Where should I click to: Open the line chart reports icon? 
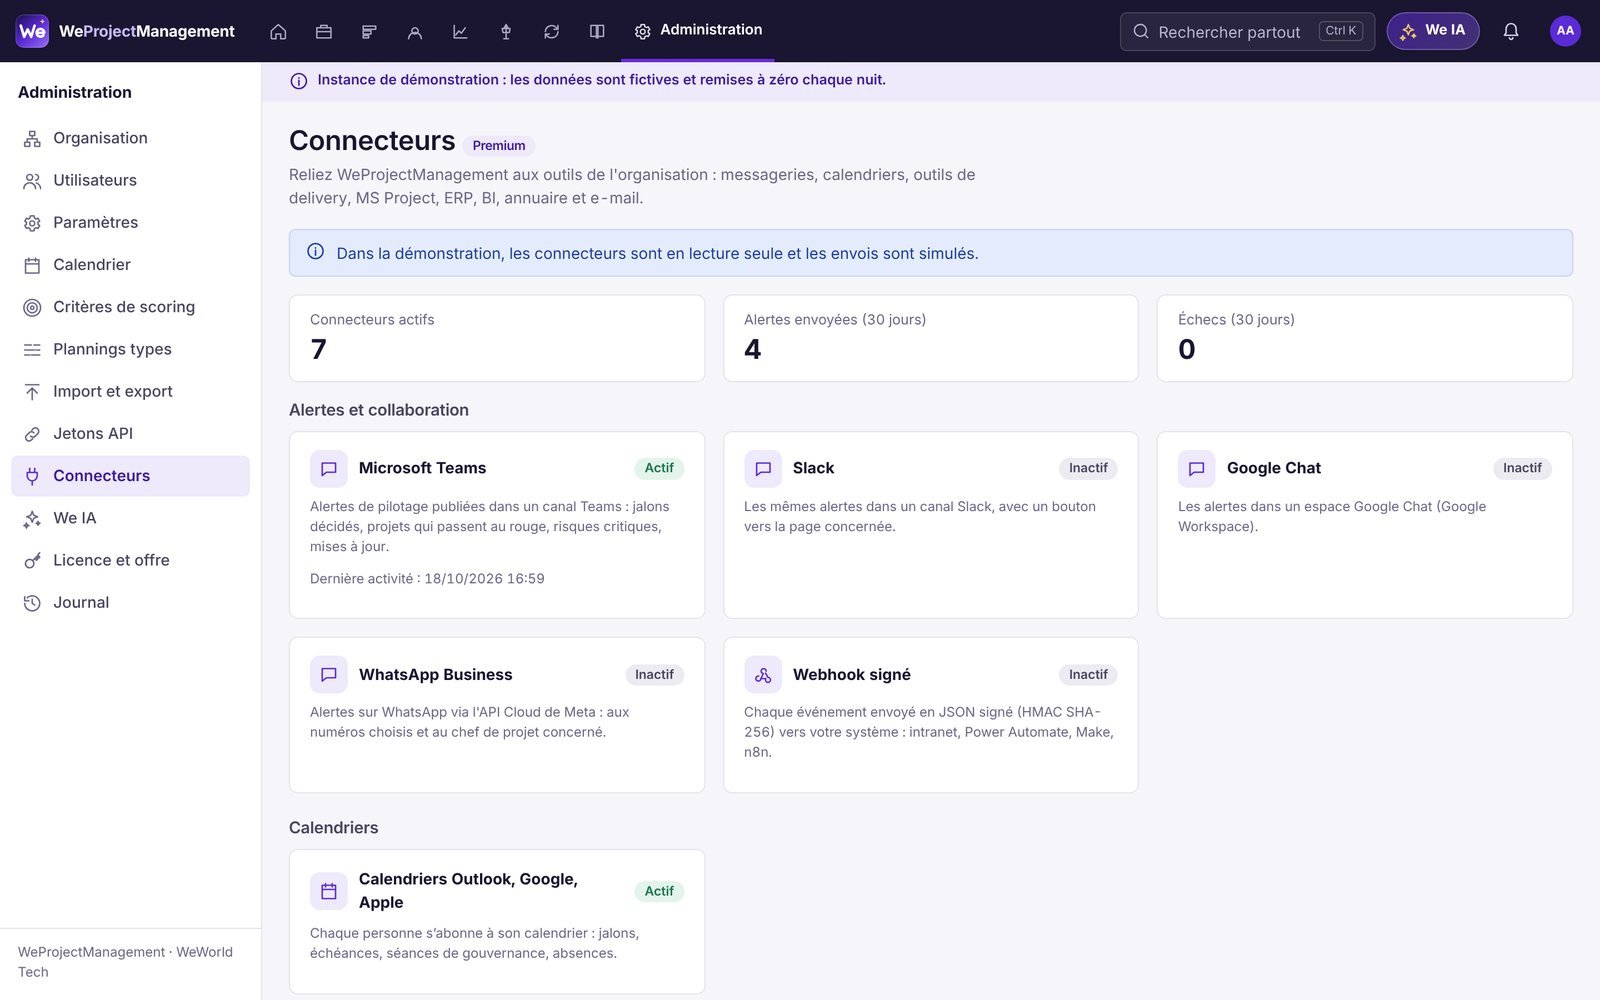tap(460, 32)
